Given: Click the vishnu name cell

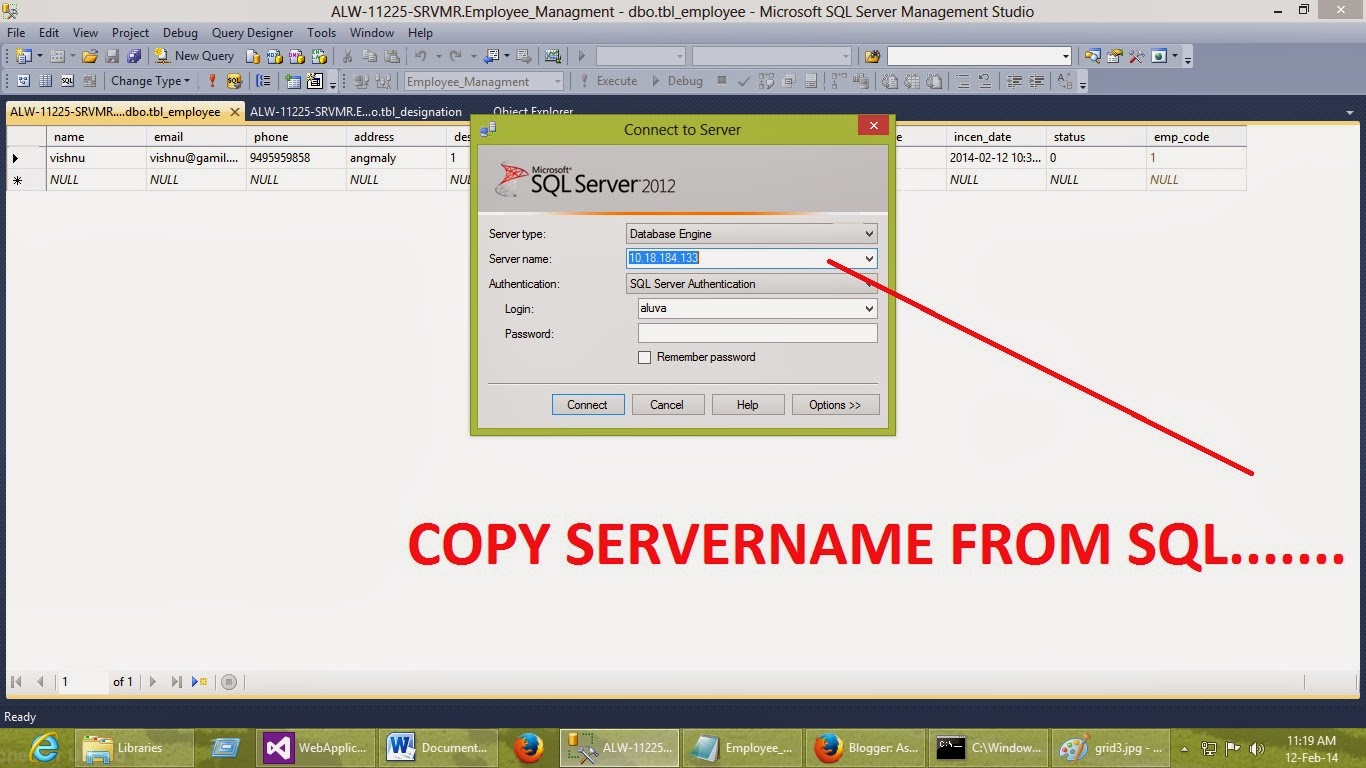Looking at the screenshot, I should tap(96, 158).
